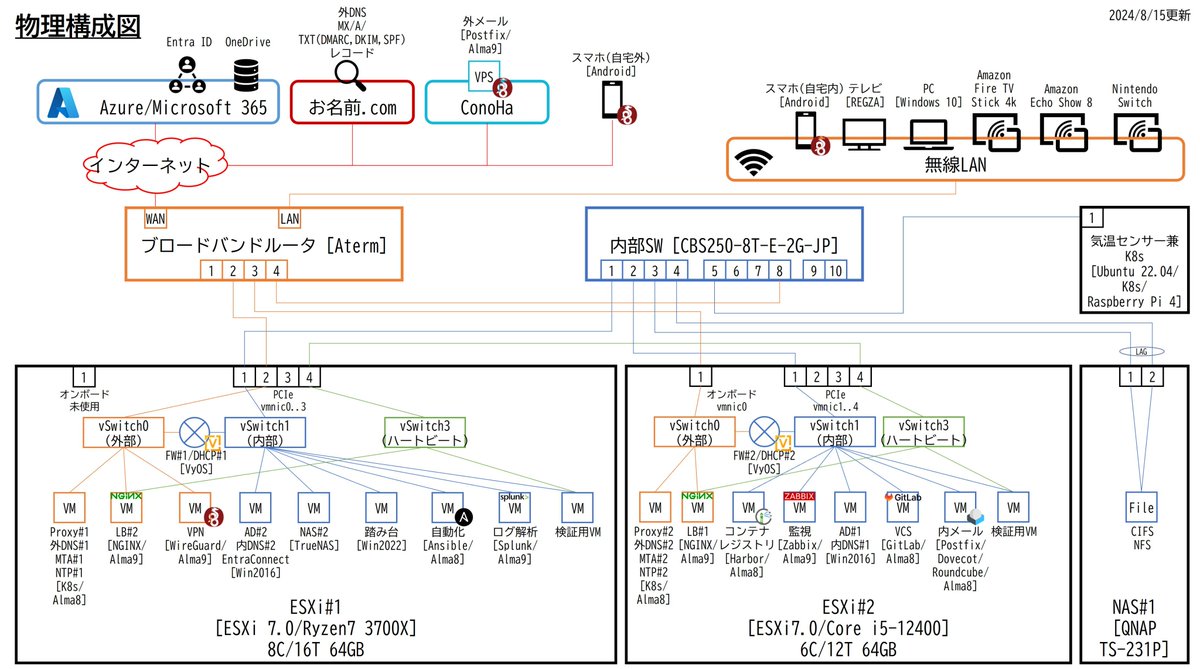Click vSwitch1 (内部) box in ESXi#2
Viewport: 1200px width, 669px height.
pos(836,432)
